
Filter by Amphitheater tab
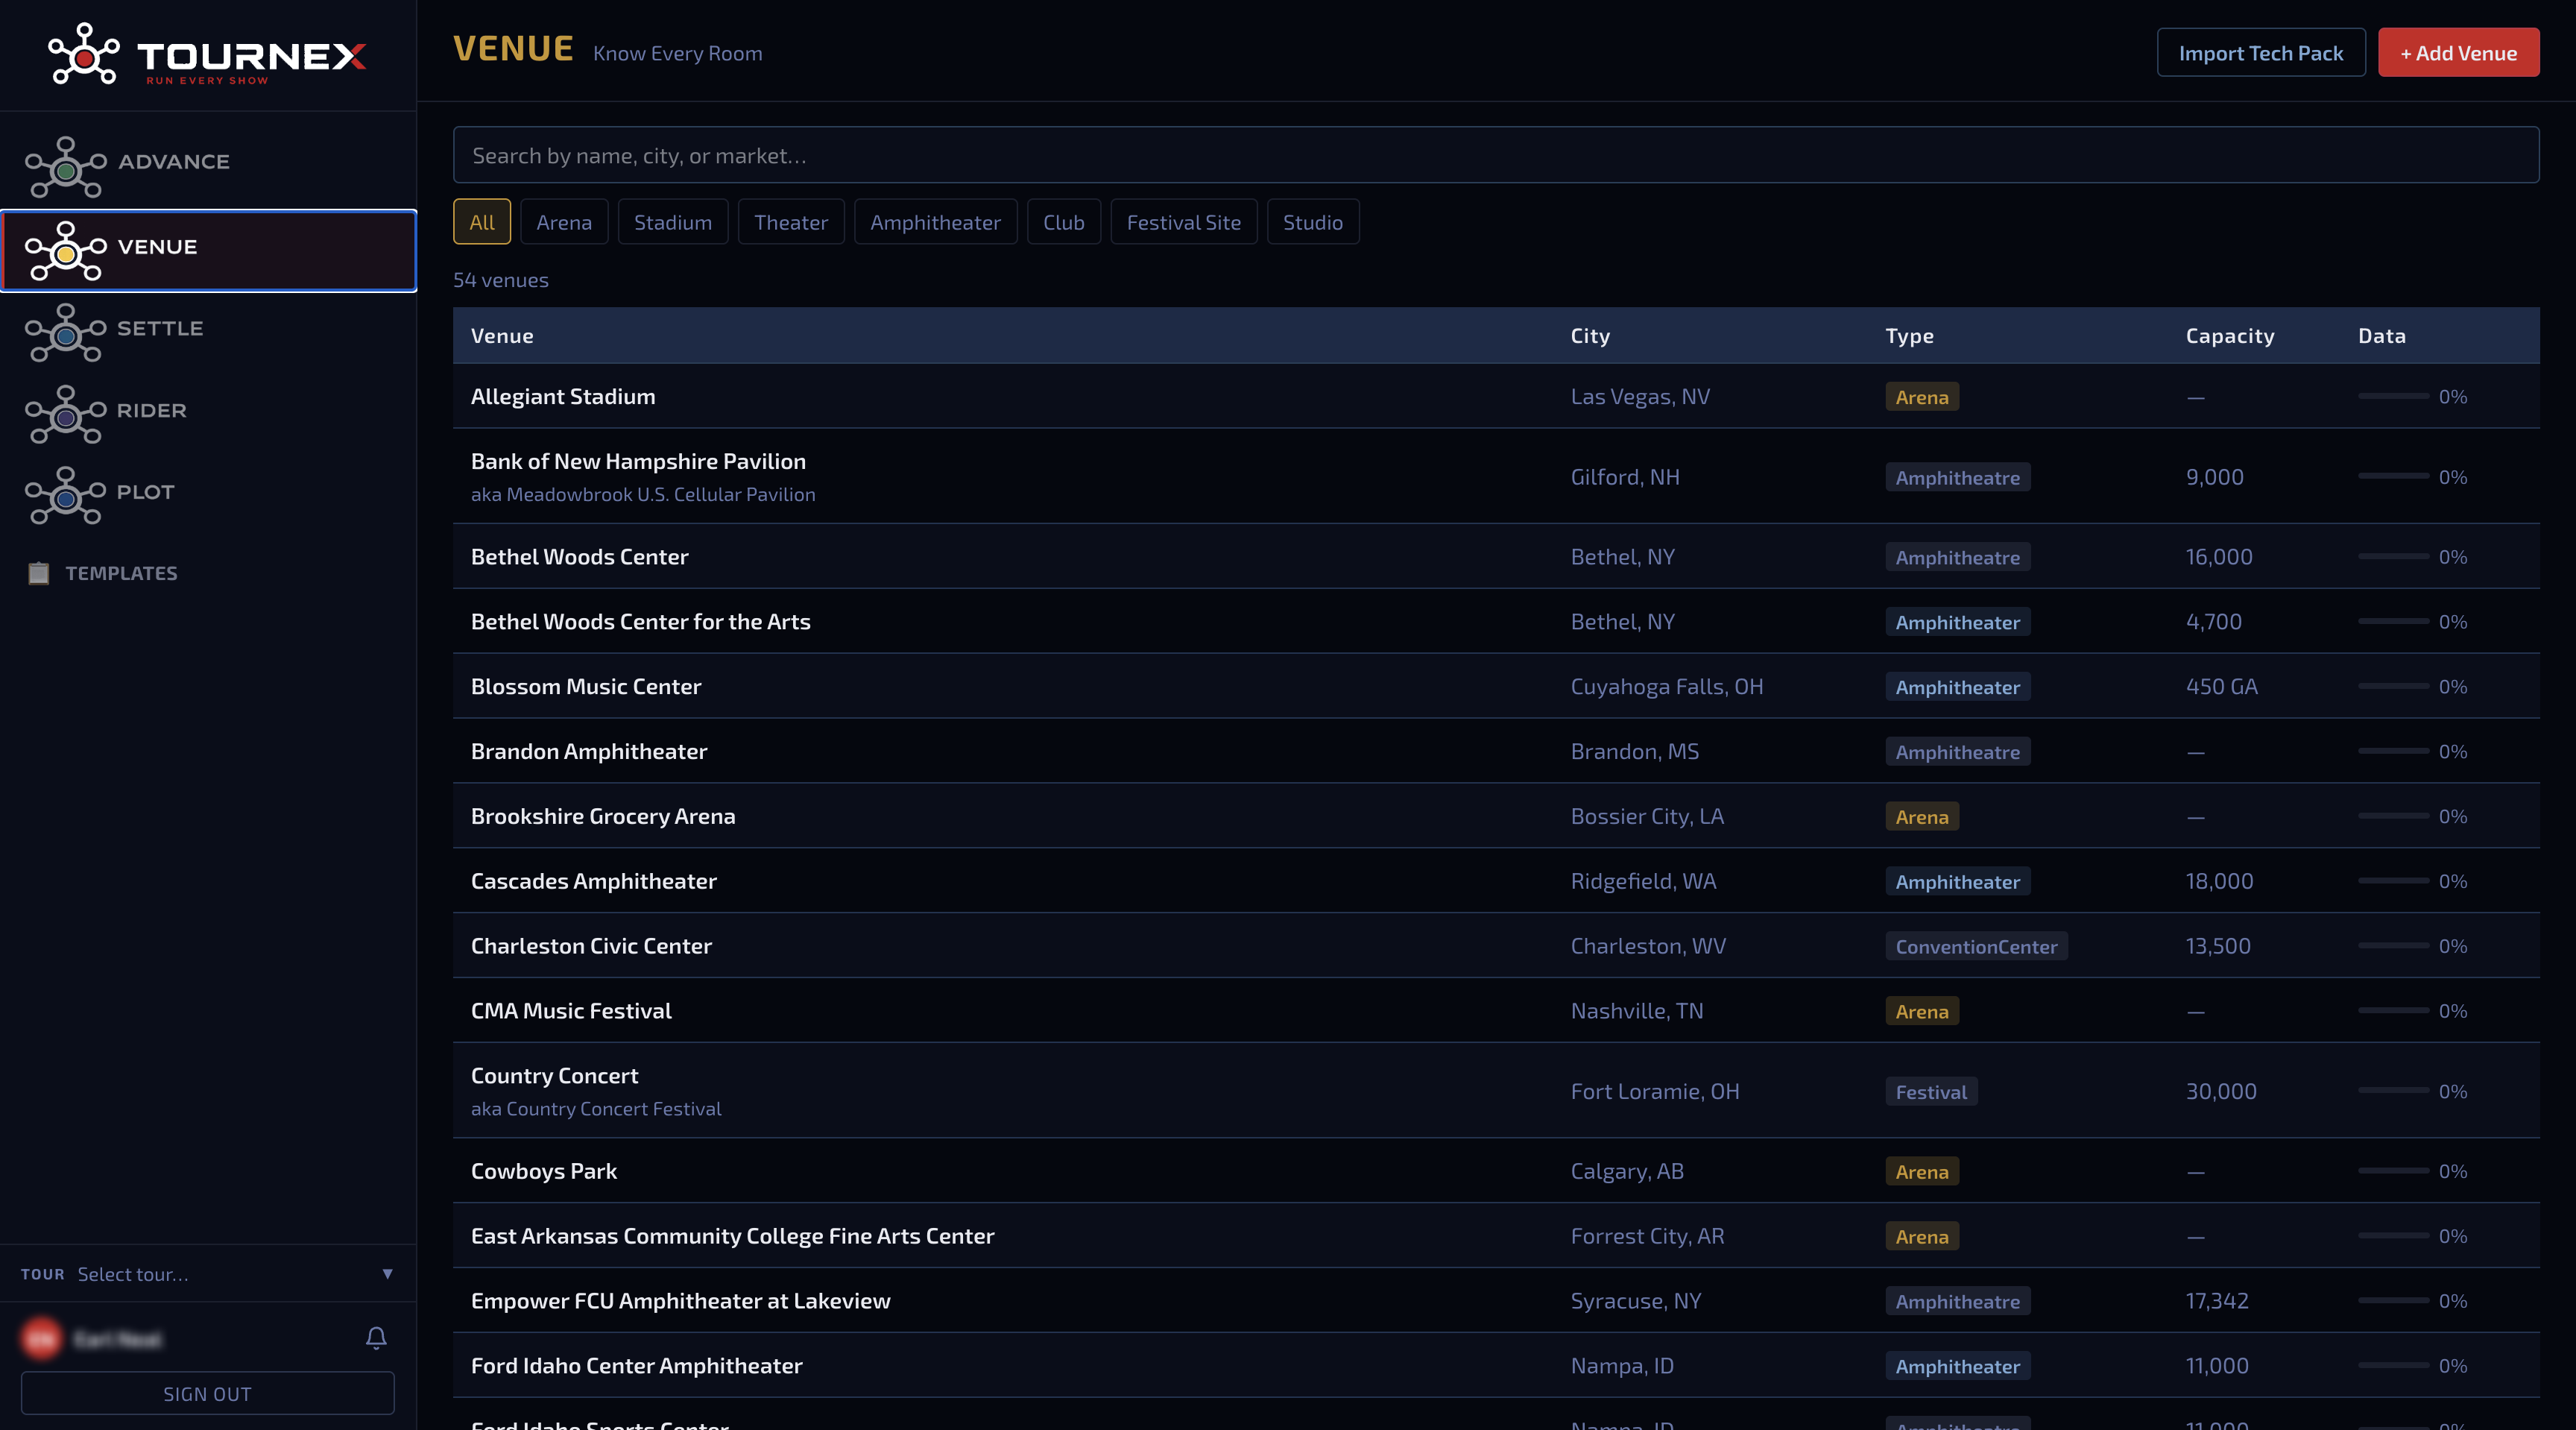point(935,222)
